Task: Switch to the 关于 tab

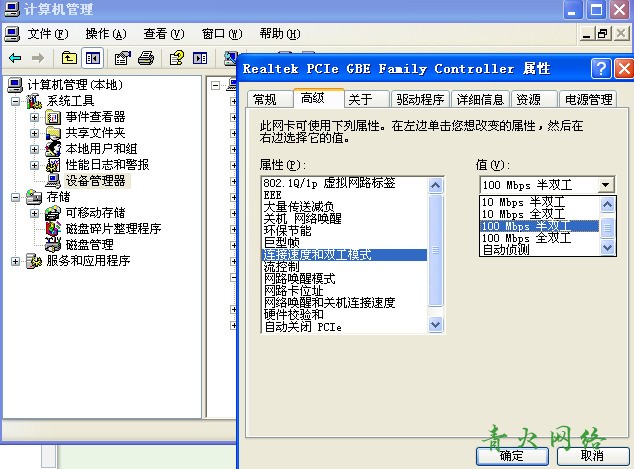Action: (x=366, y=99)
